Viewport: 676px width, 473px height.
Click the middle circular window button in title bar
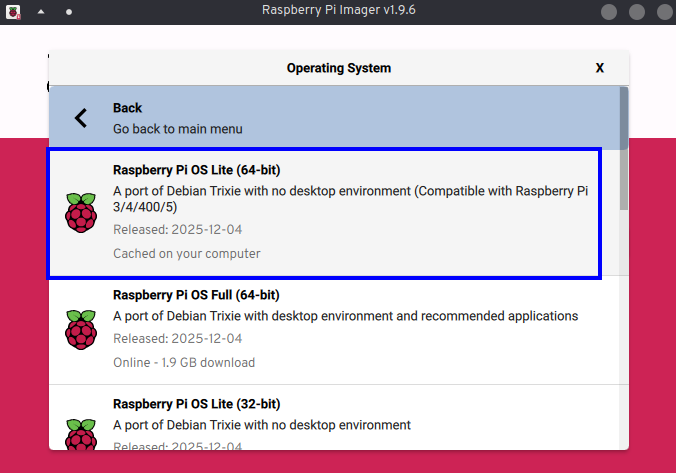click(x=635, y=12)
